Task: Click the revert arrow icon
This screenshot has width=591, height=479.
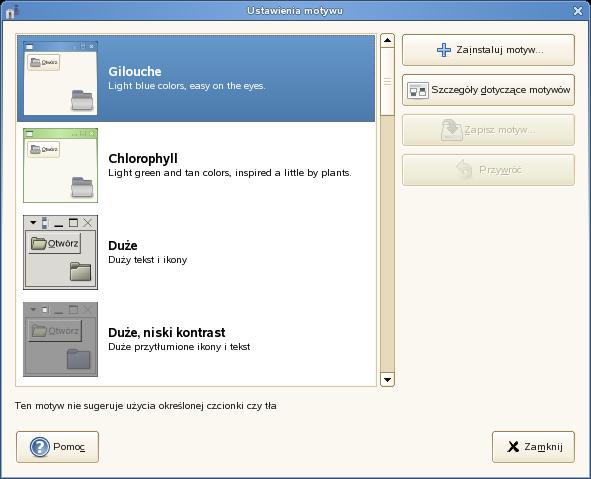Action: (x=464, y=170)
